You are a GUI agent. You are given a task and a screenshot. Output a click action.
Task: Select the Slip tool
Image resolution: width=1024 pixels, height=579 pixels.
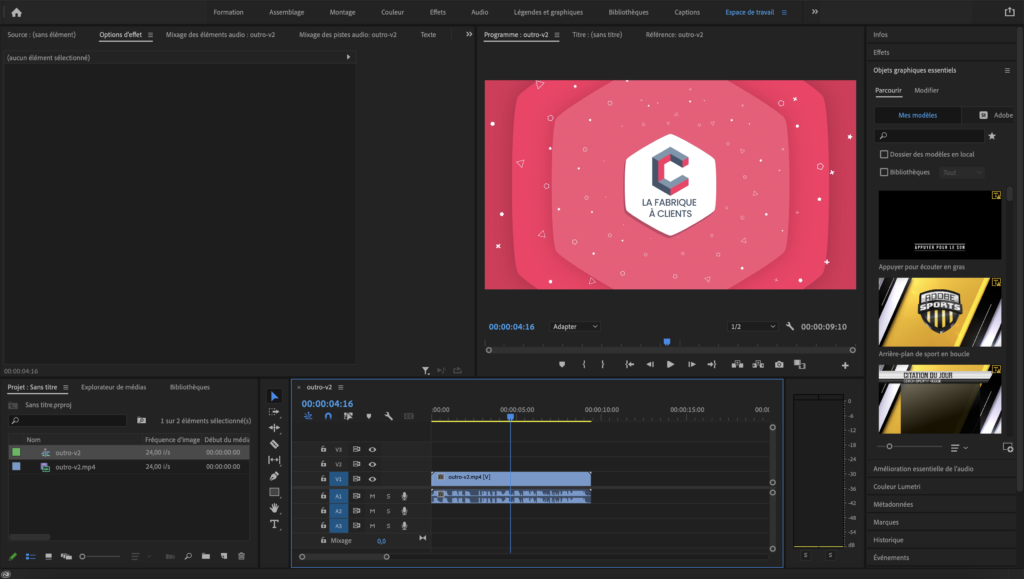point(274,460)
